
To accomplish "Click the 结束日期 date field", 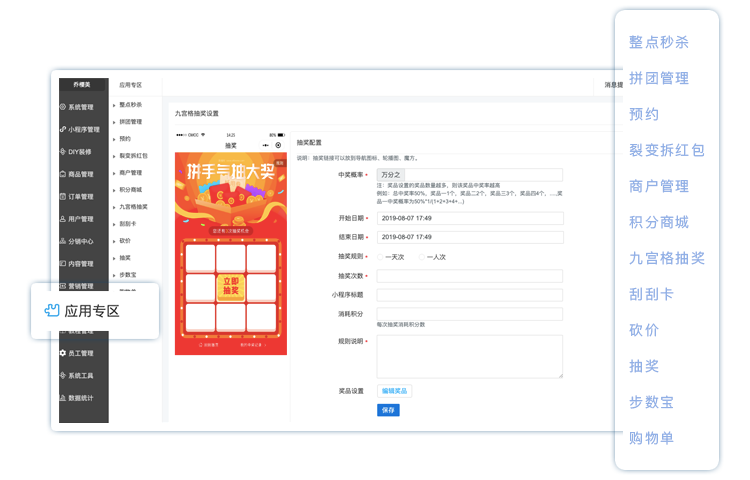I will coord(470,237).
